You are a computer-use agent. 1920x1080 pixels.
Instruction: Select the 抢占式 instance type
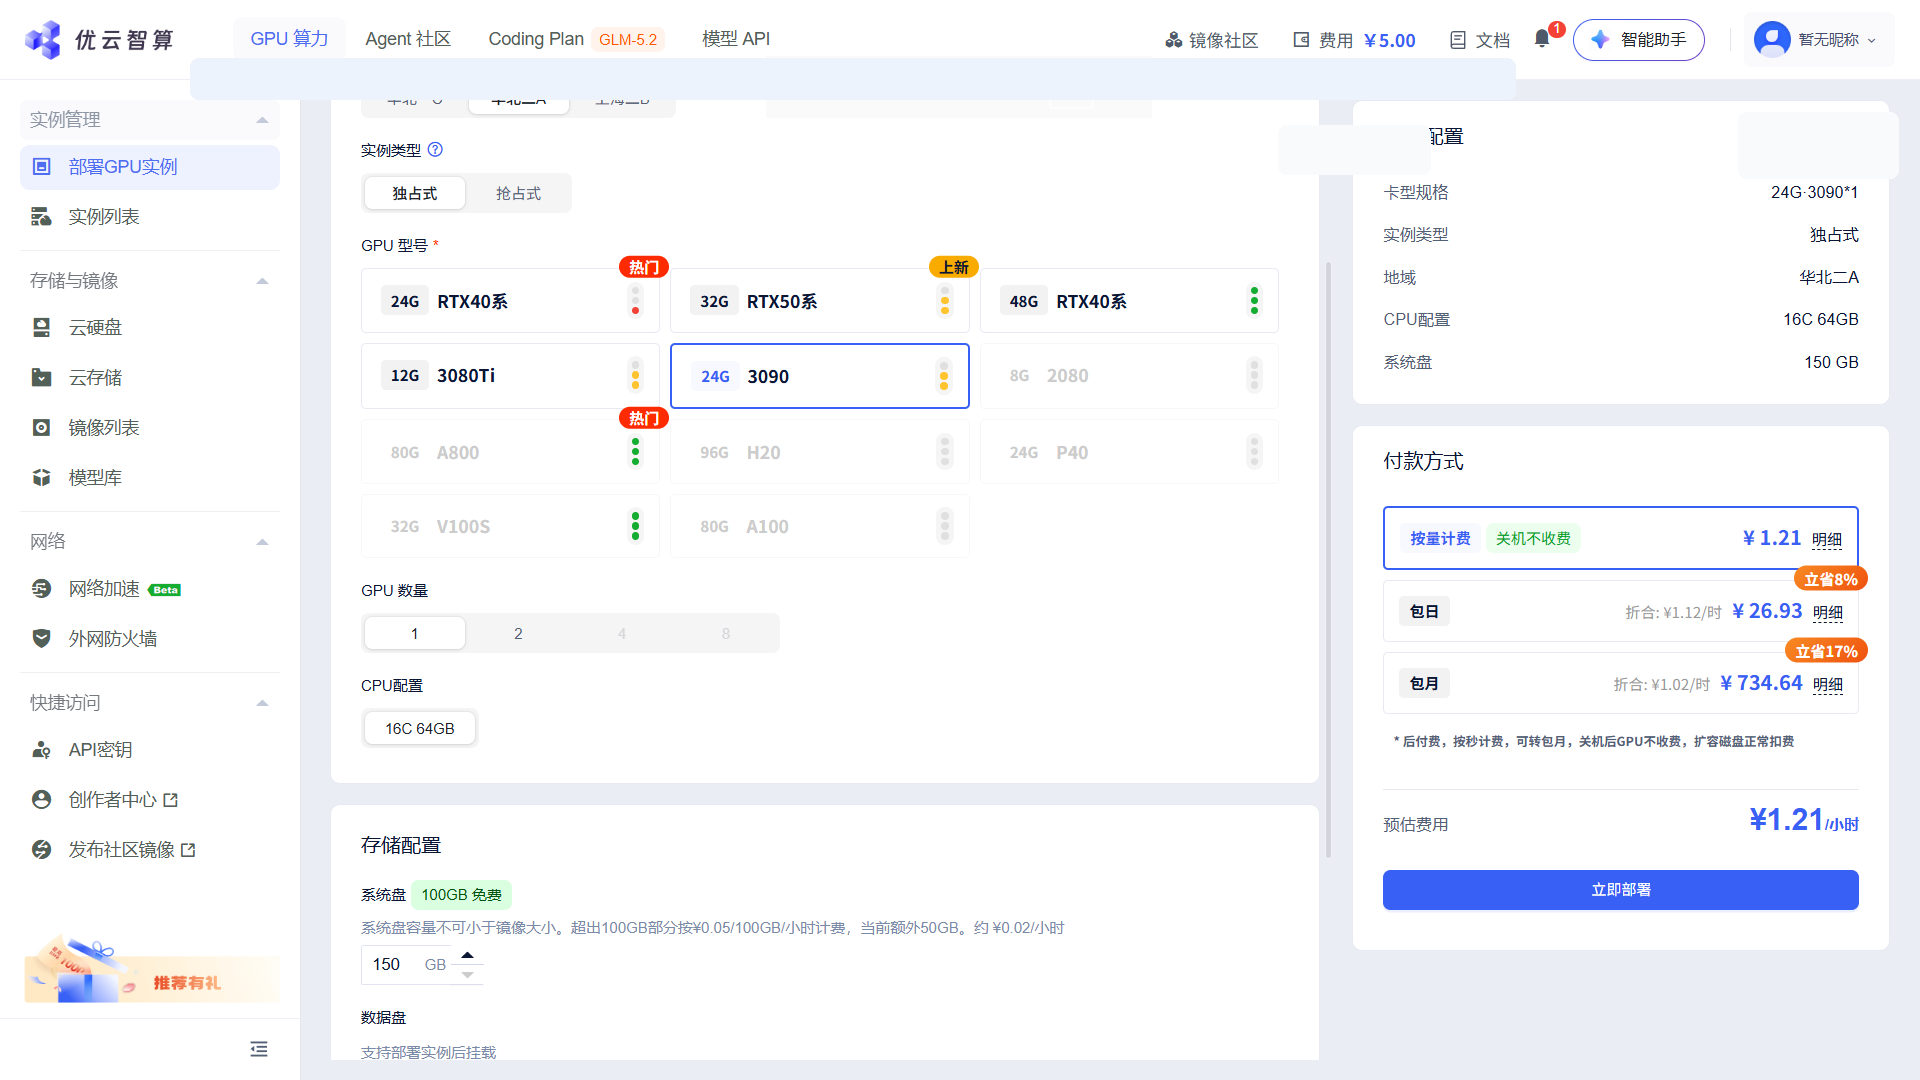(x=518, y=193)
